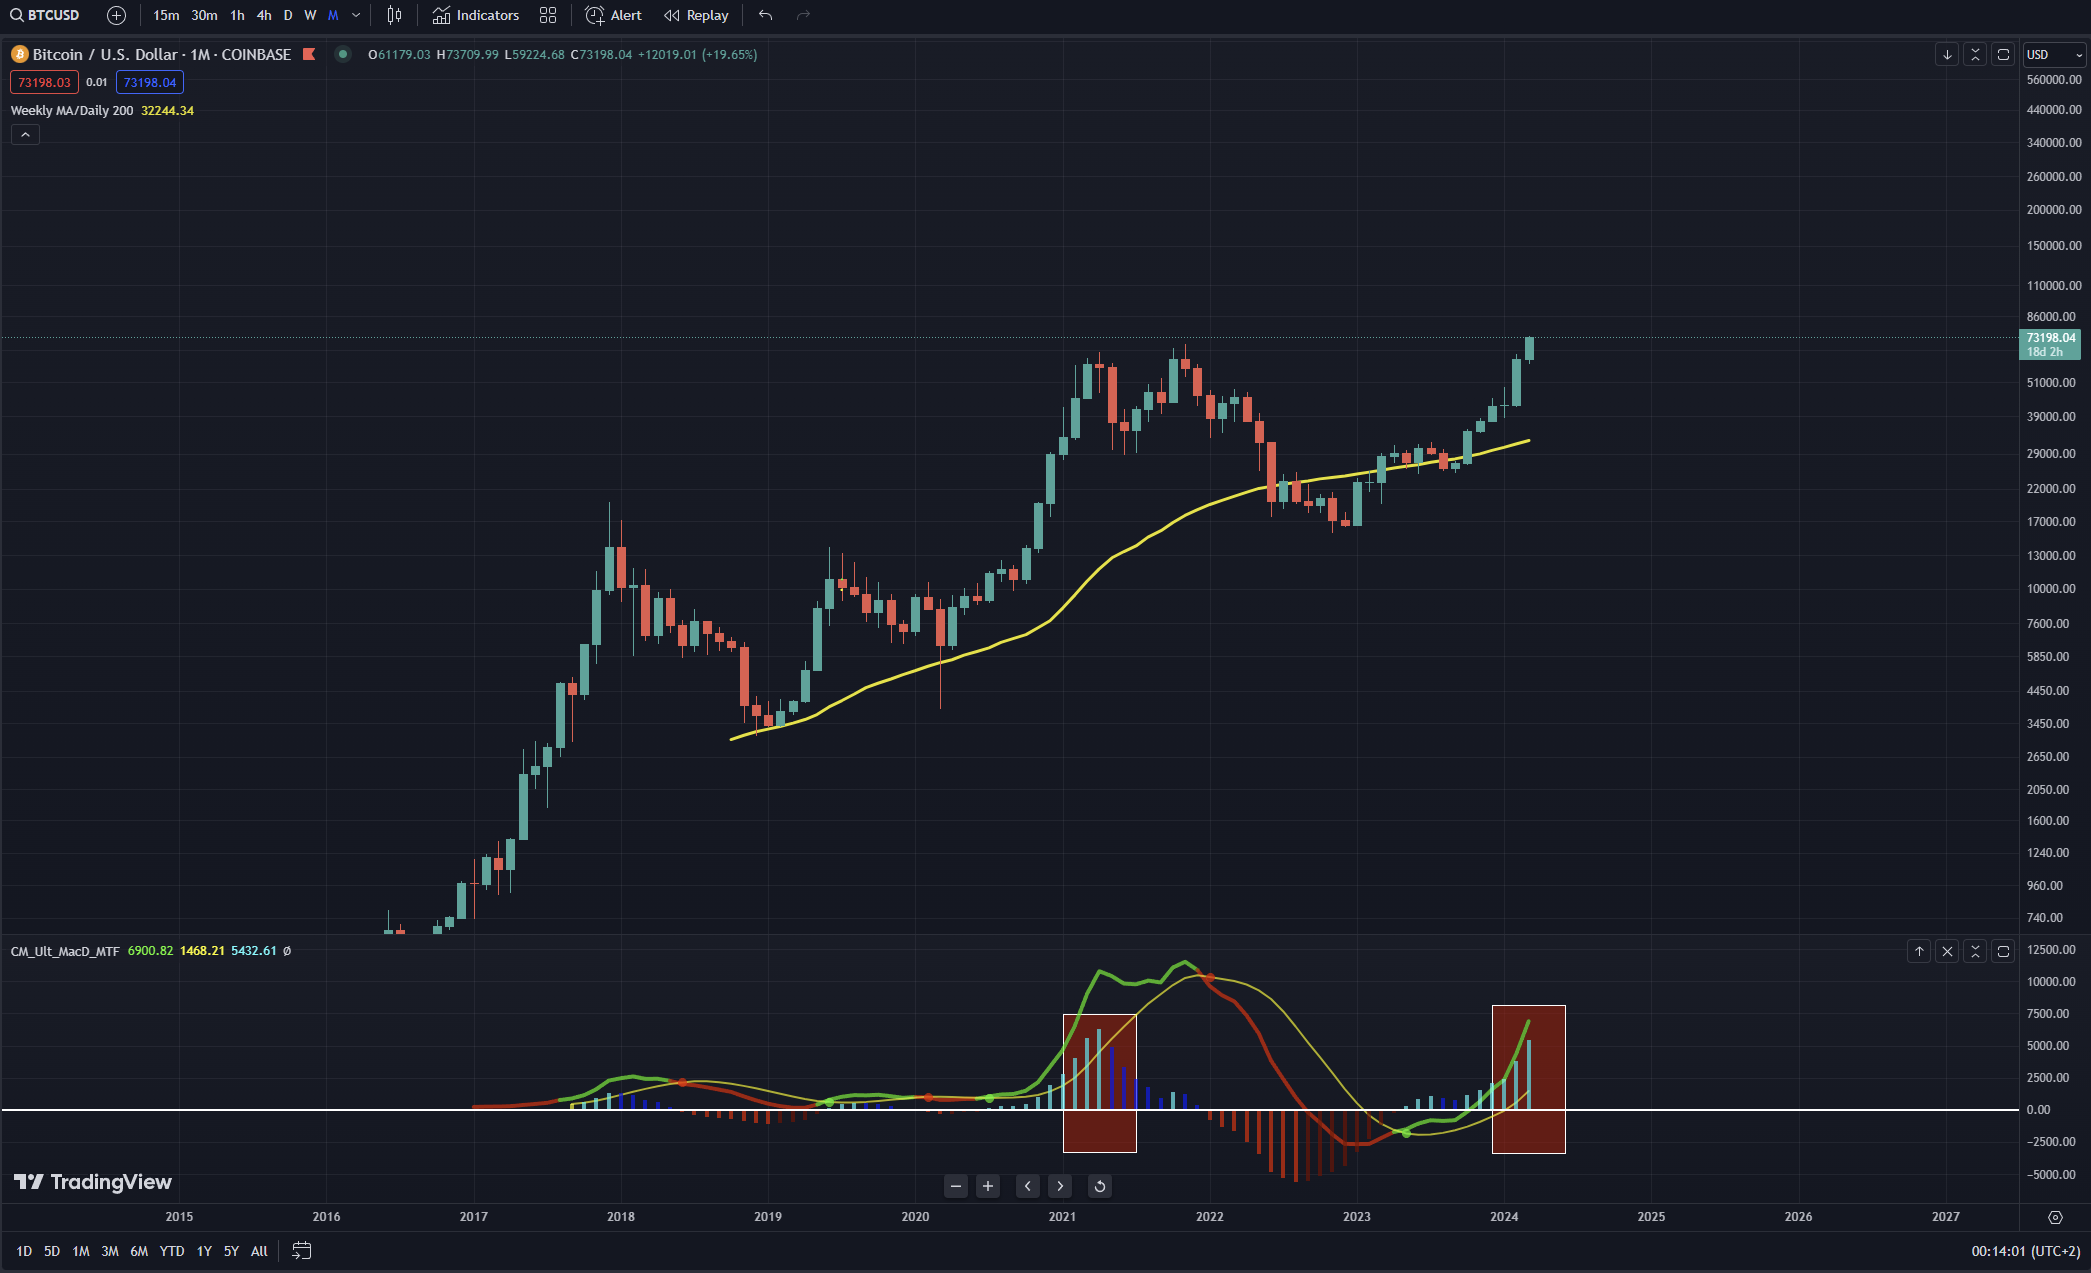Click the green market status dot
Viewport: 2091px width, 1273px height.
tap(343, 54)
